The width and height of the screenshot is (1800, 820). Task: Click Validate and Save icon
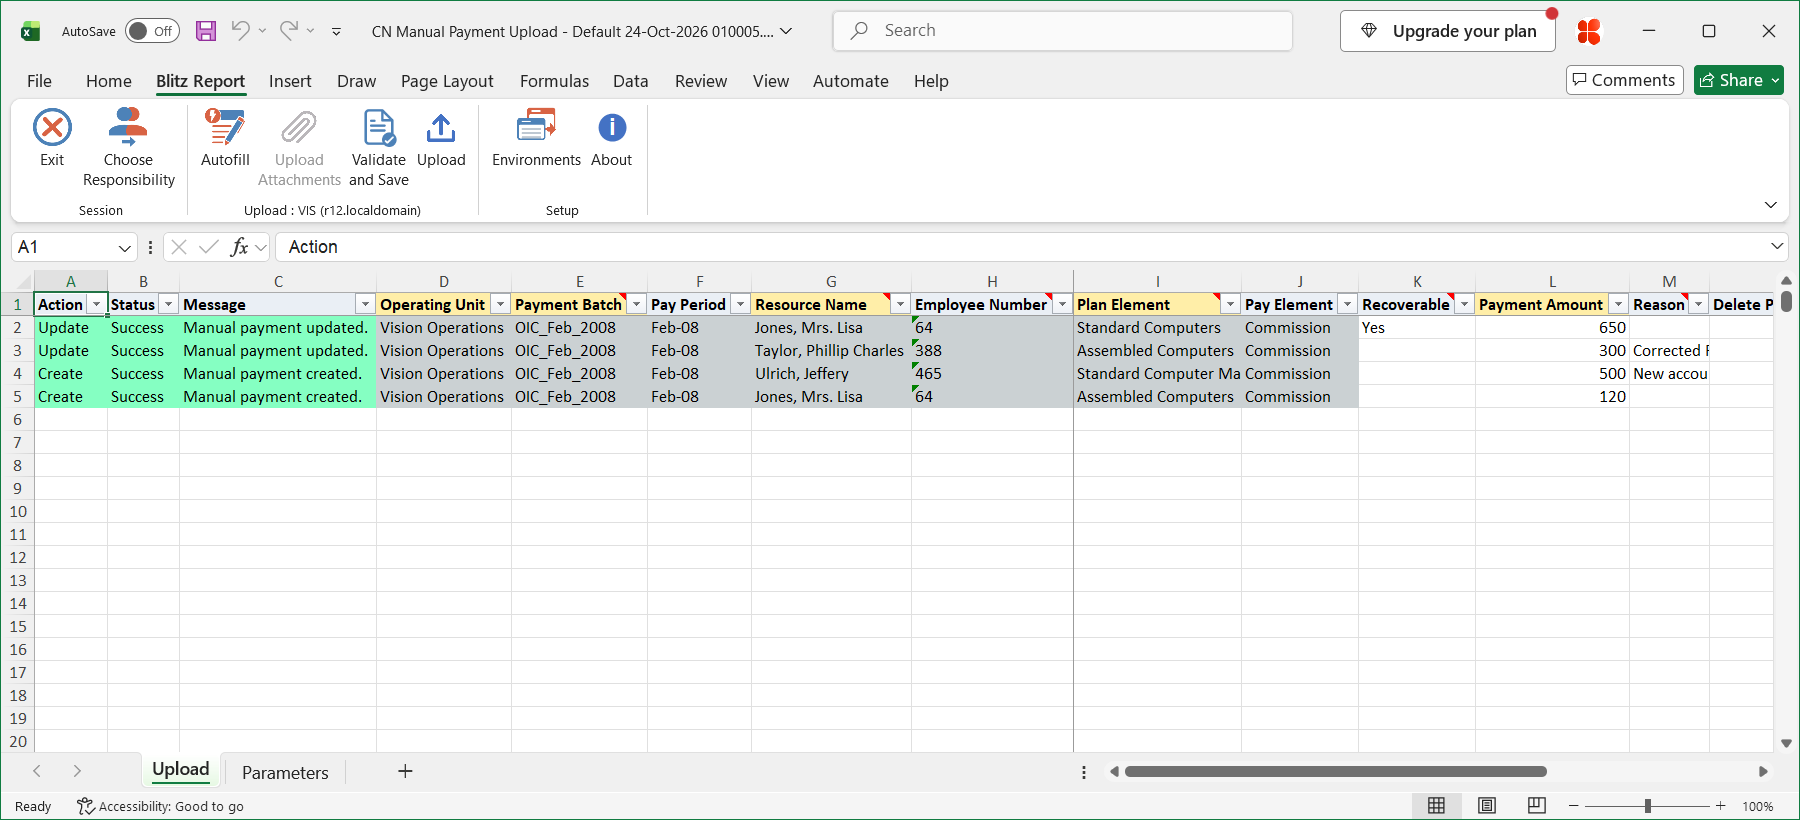379,128
